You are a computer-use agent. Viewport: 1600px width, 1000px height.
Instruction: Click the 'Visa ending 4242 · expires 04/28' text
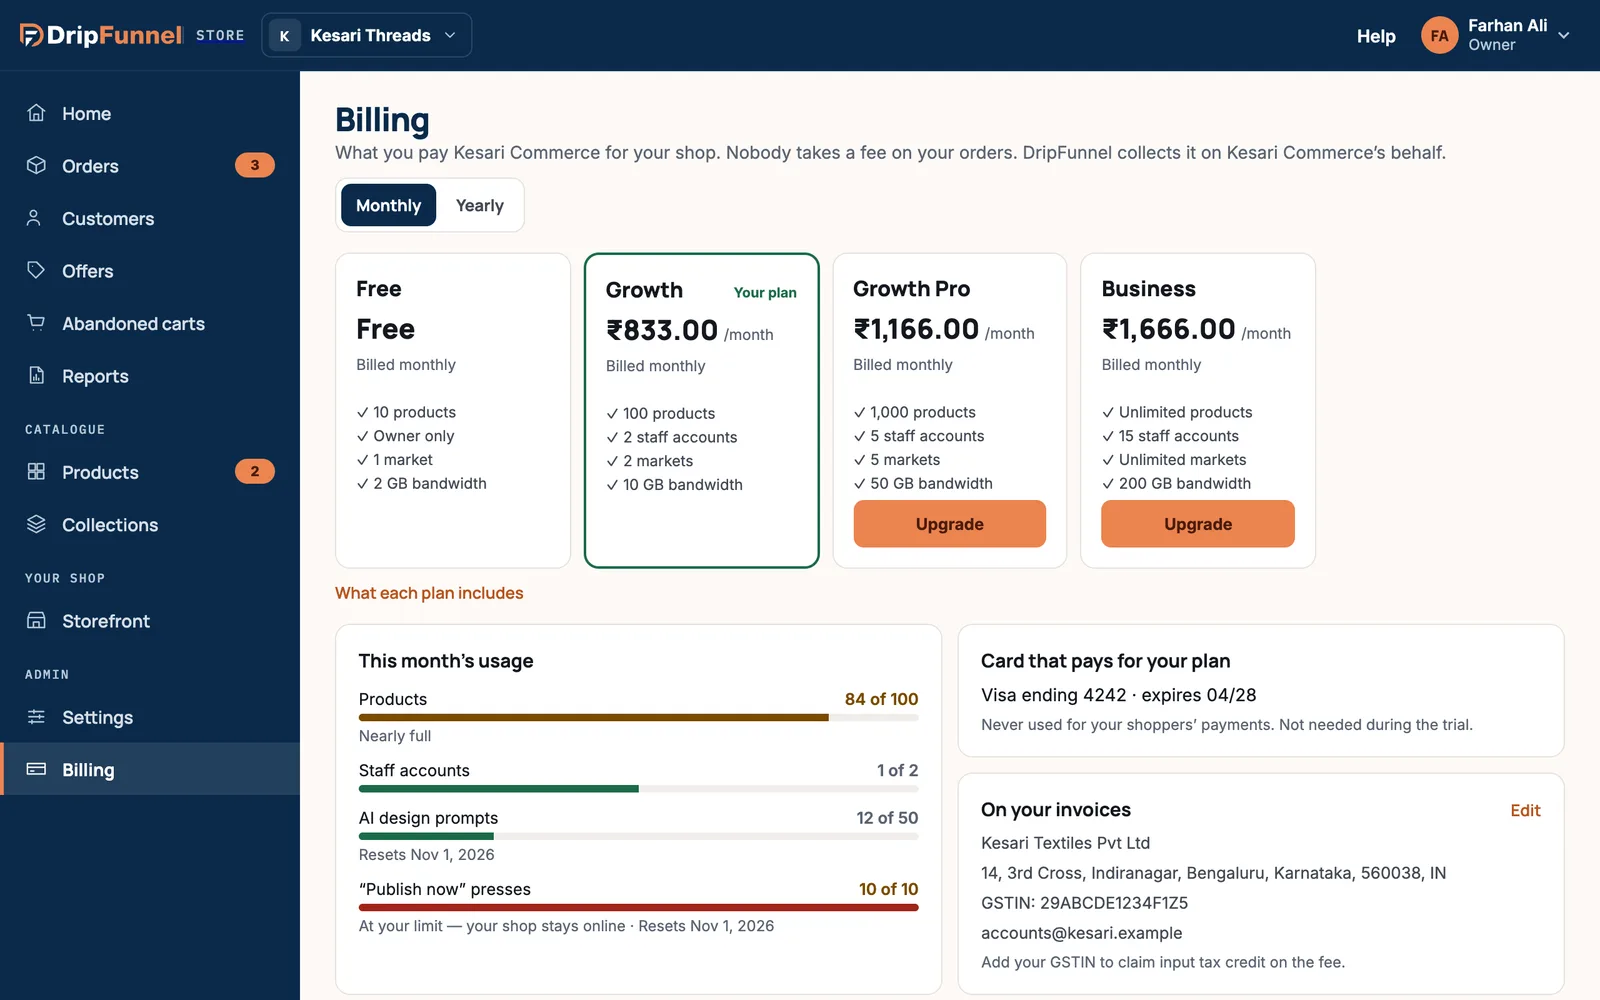(1118, 695)
